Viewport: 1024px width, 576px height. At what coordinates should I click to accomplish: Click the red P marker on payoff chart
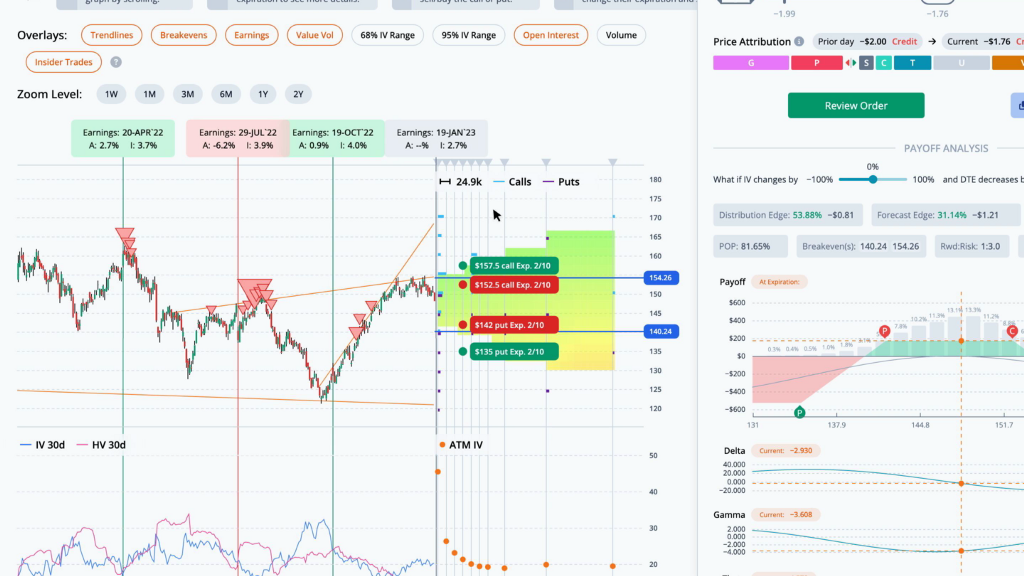884,332
